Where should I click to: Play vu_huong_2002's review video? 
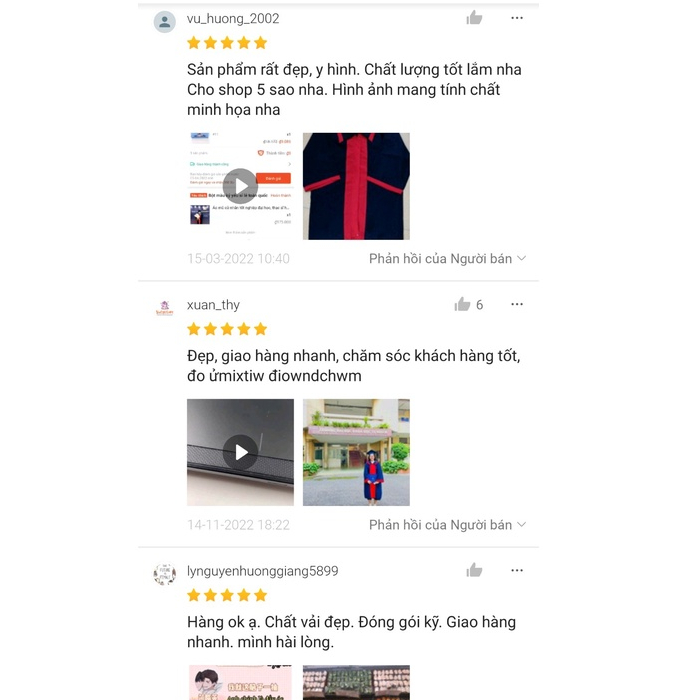(240, 186)
